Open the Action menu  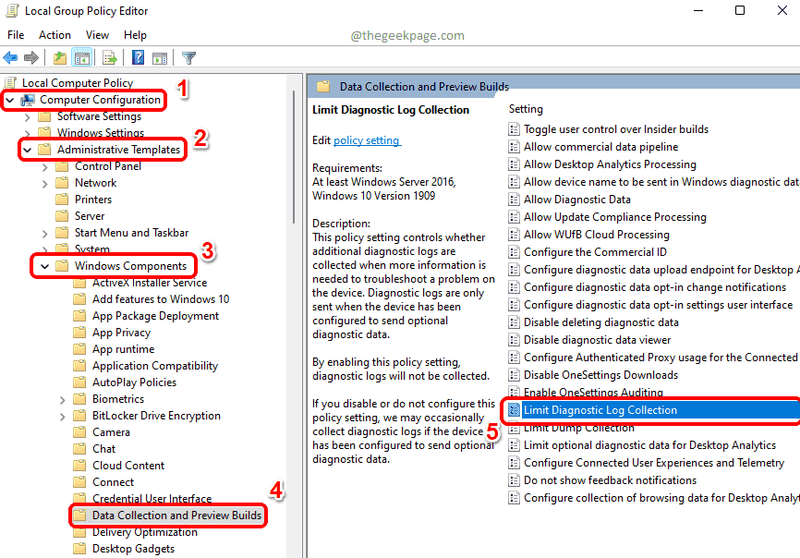(55, 35)
